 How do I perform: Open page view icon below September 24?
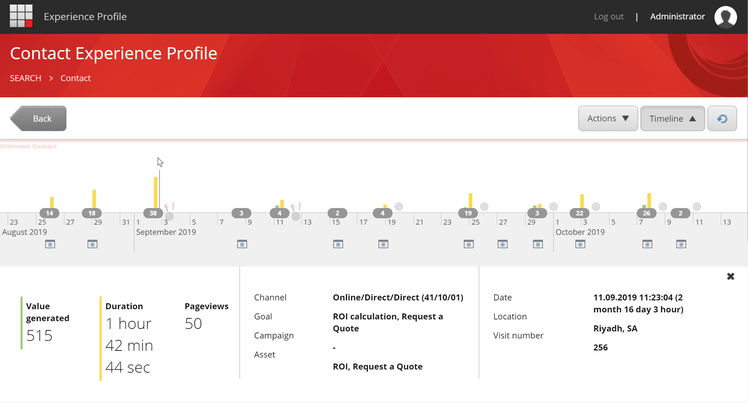(x=469, y=244)
